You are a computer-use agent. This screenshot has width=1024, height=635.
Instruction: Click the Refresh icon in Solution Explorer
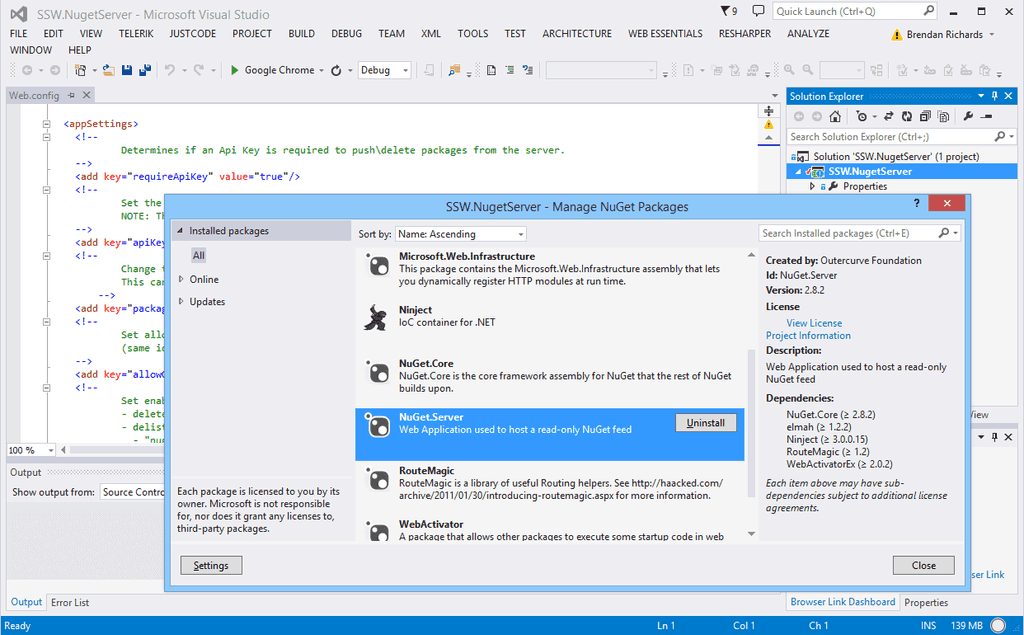tap(906, 117)
